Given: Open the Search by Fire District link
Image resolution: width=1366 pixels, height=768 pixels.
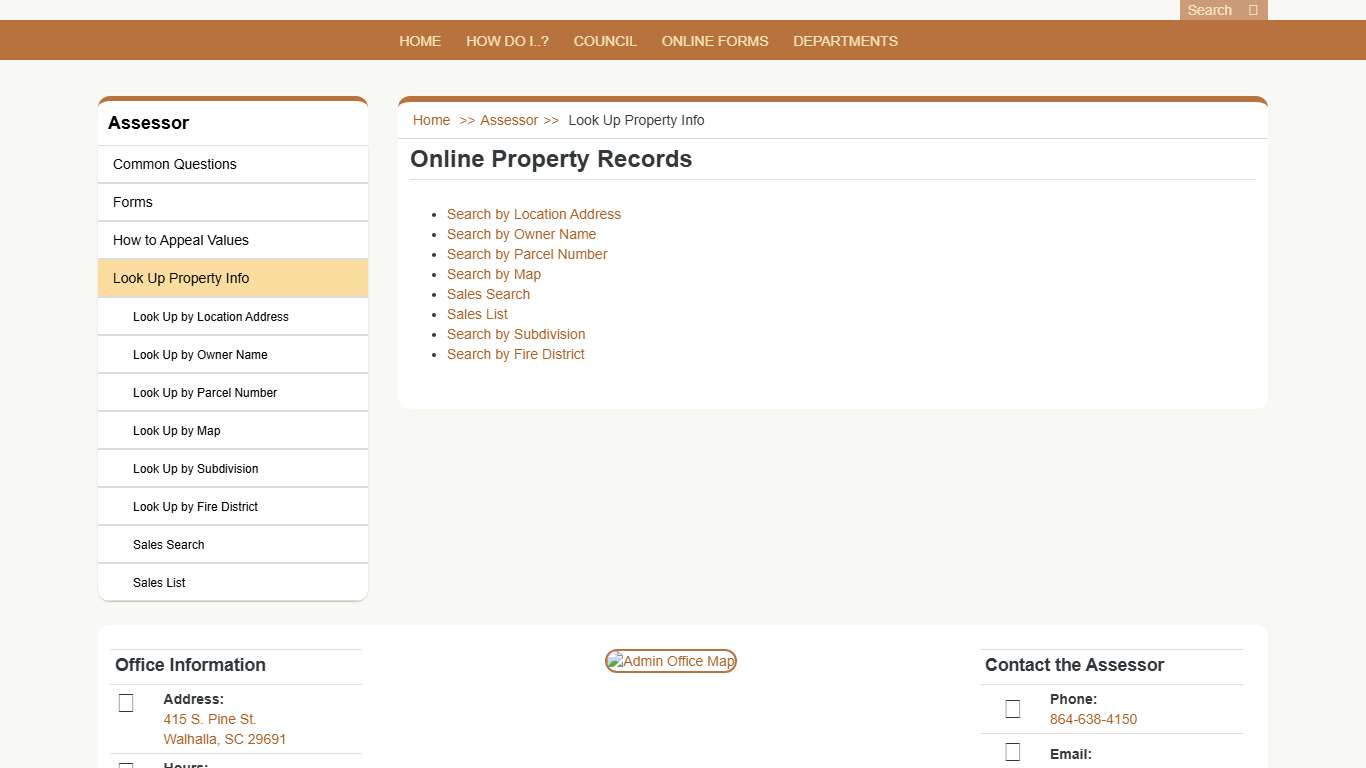Looking at the screenshot, I should point(515,354).
